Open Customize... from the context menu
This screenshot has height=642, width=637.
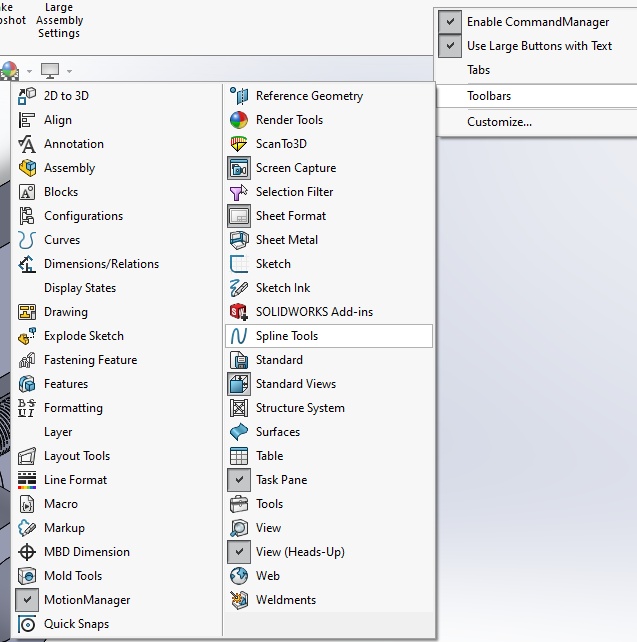coord(536,122)
